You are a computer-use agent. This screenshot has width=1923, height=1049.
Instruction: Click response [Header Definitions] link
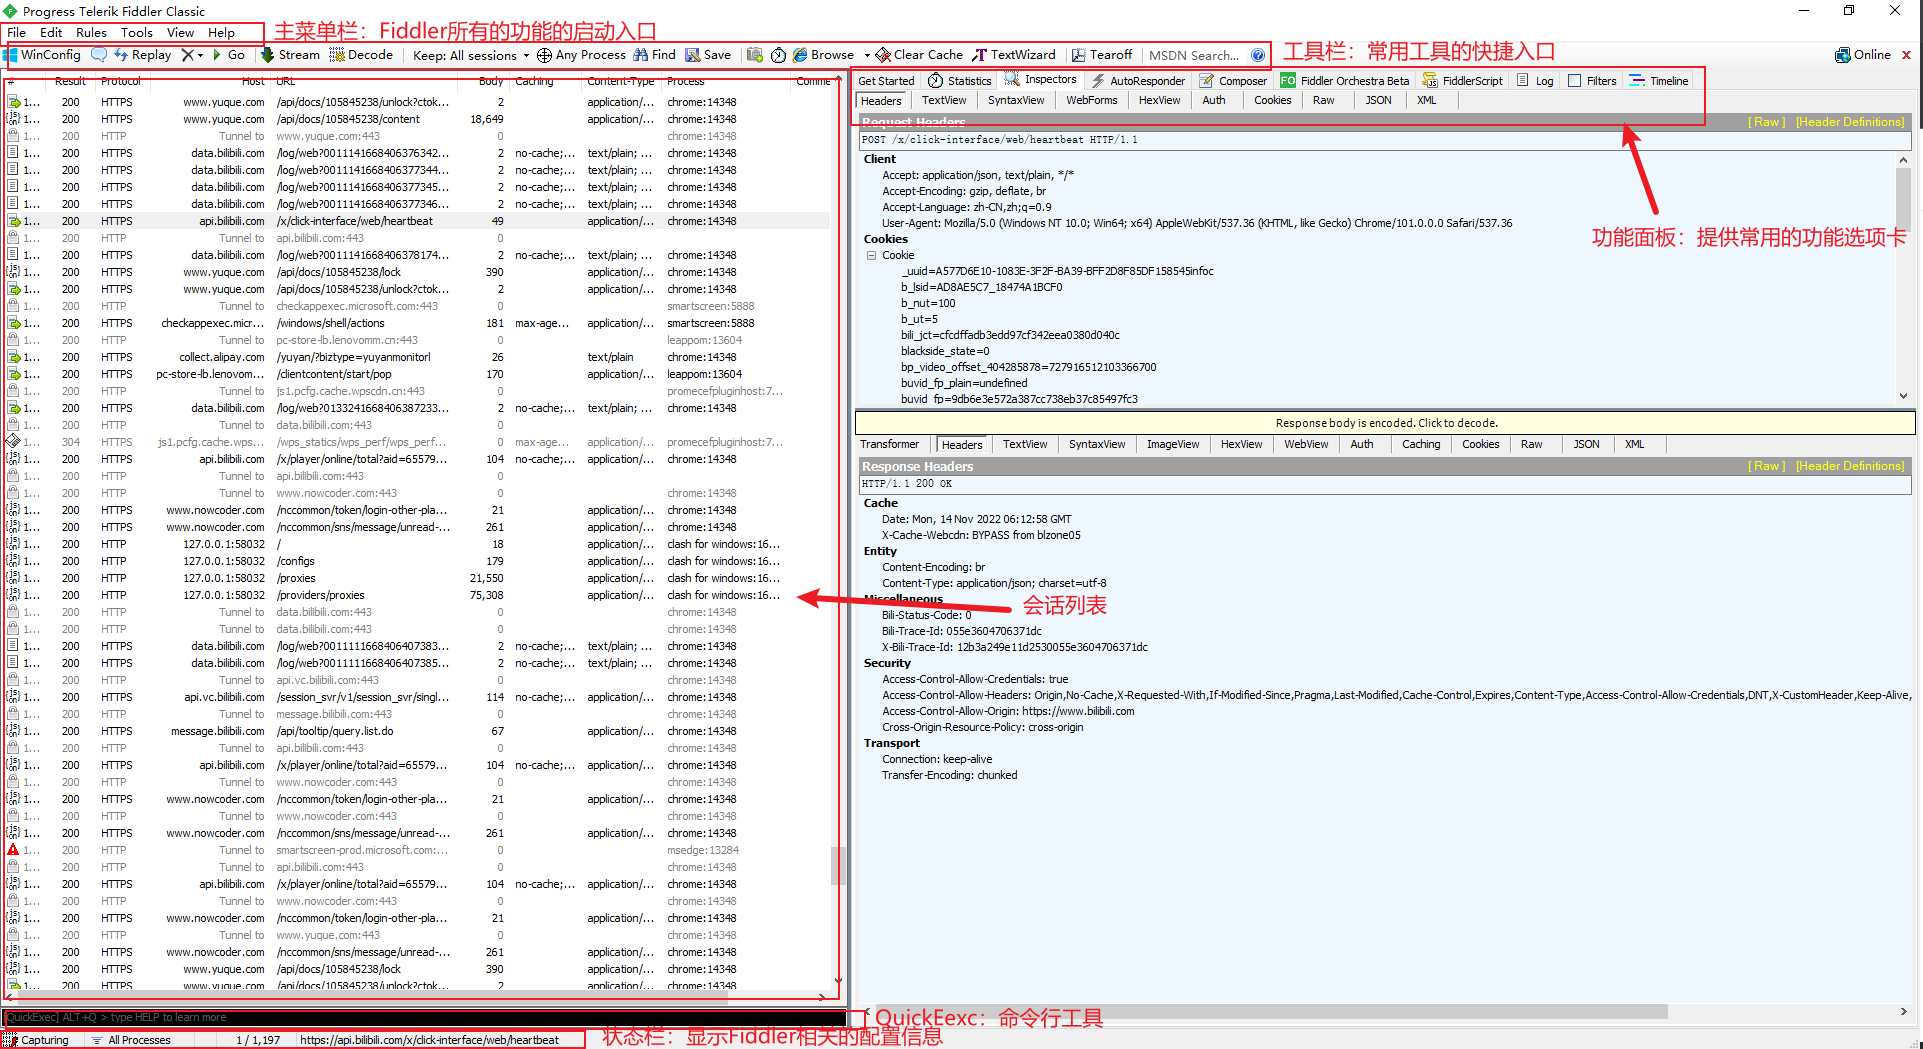click(1850, 466)
